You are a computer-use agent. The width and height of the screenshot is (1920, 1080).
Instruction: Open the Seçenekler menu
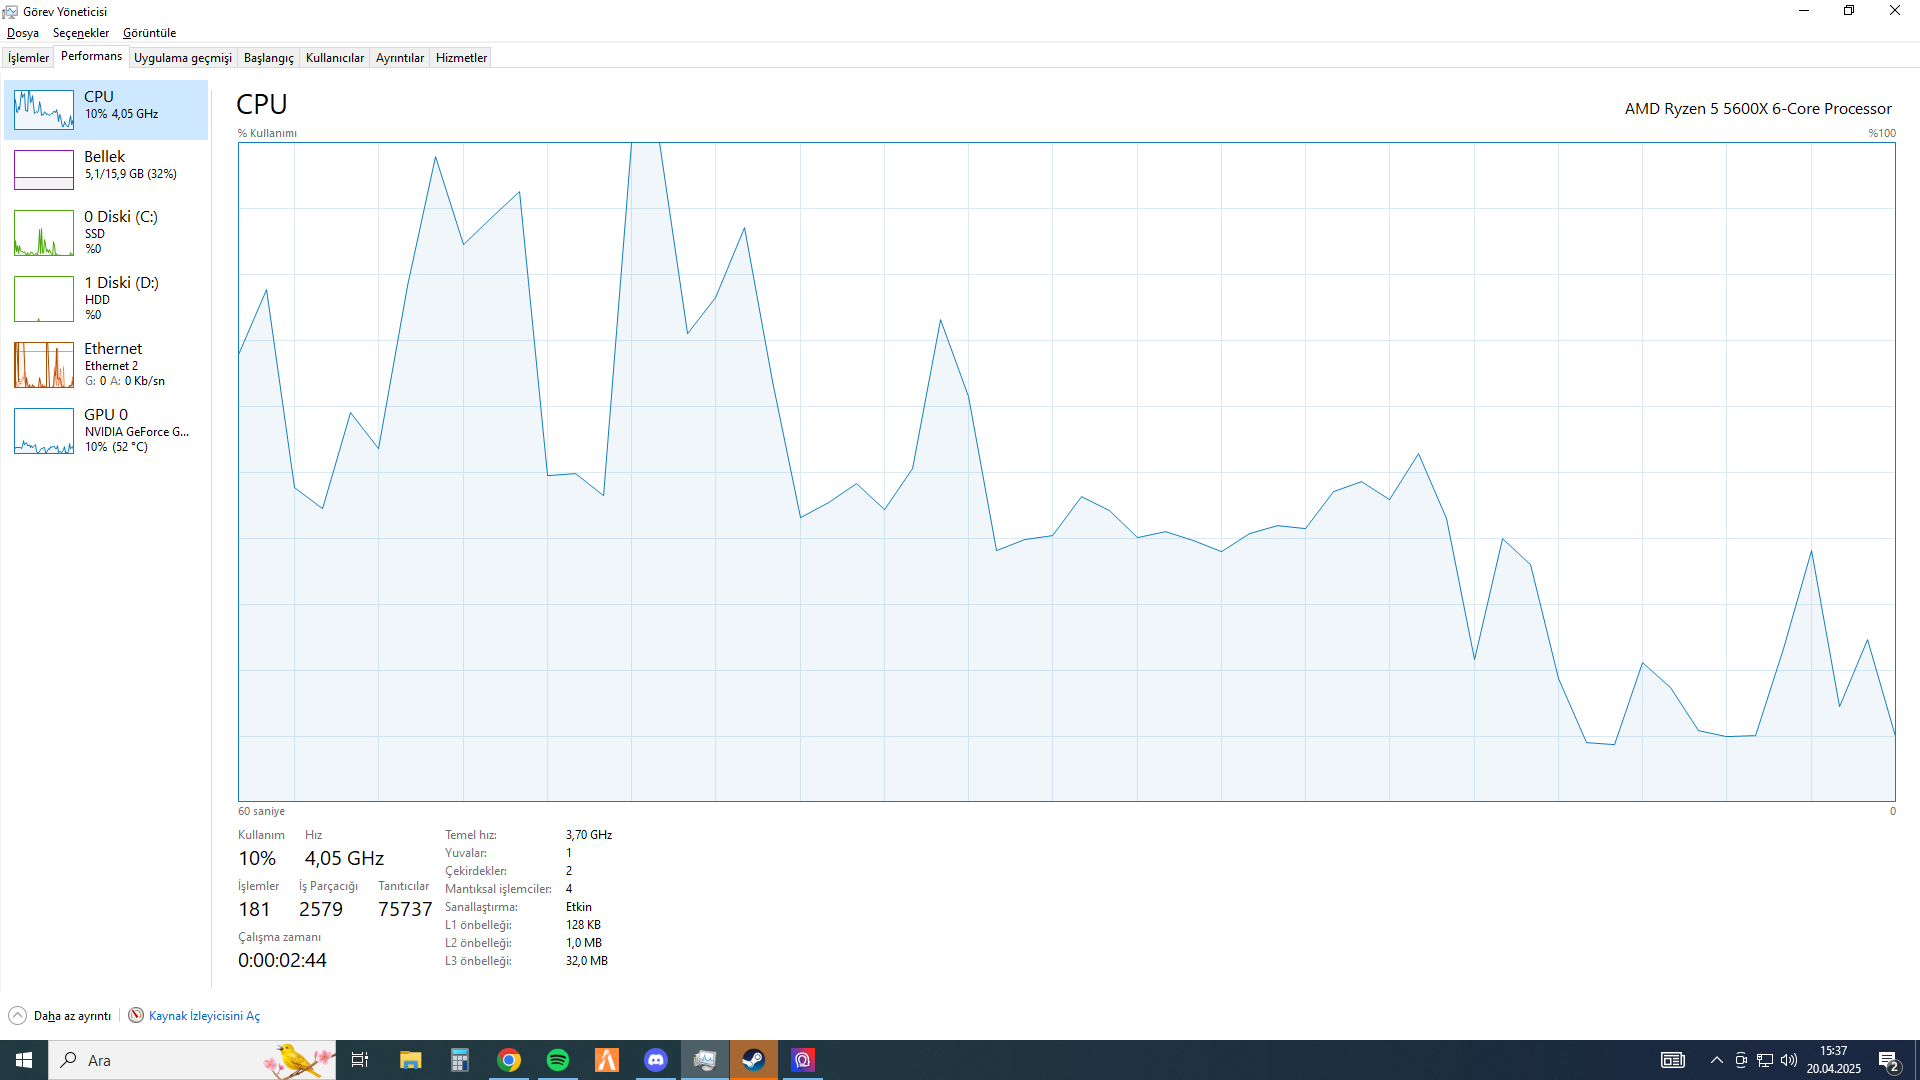point(80,33)
